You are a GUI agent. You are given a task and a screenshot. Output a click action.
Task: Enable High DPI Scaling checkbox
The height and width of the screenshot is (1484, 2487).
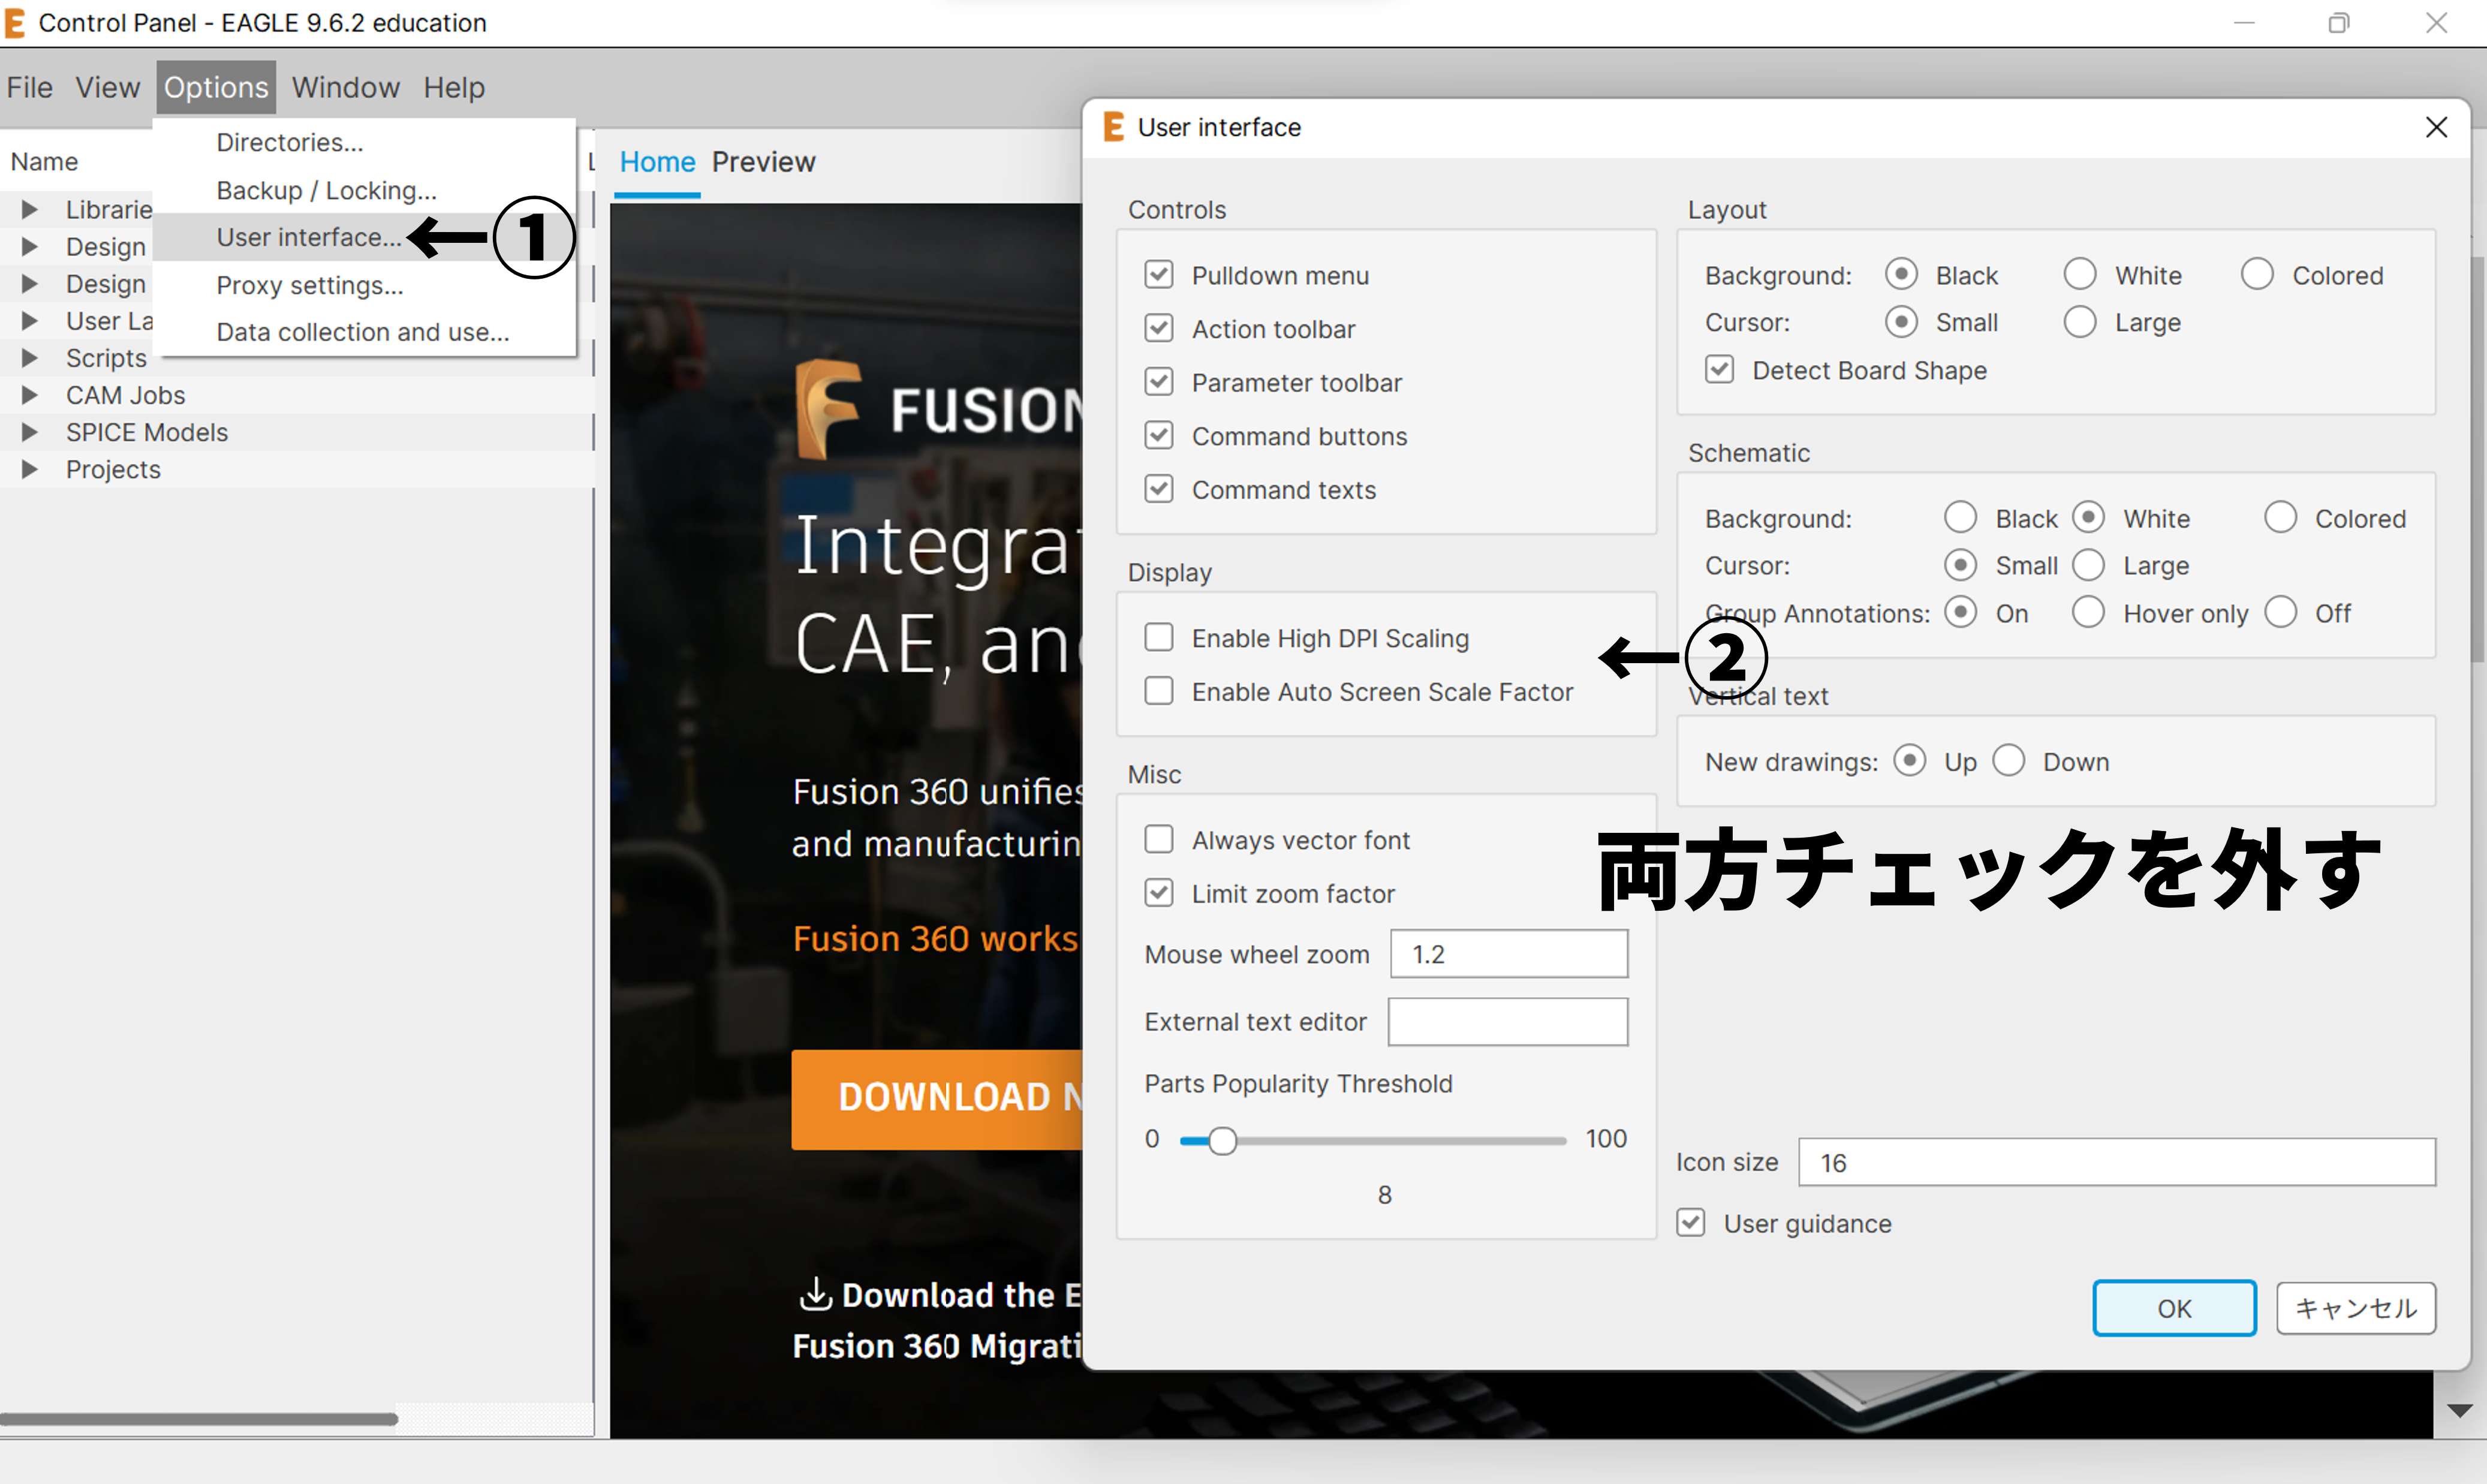click(1158, 637)
